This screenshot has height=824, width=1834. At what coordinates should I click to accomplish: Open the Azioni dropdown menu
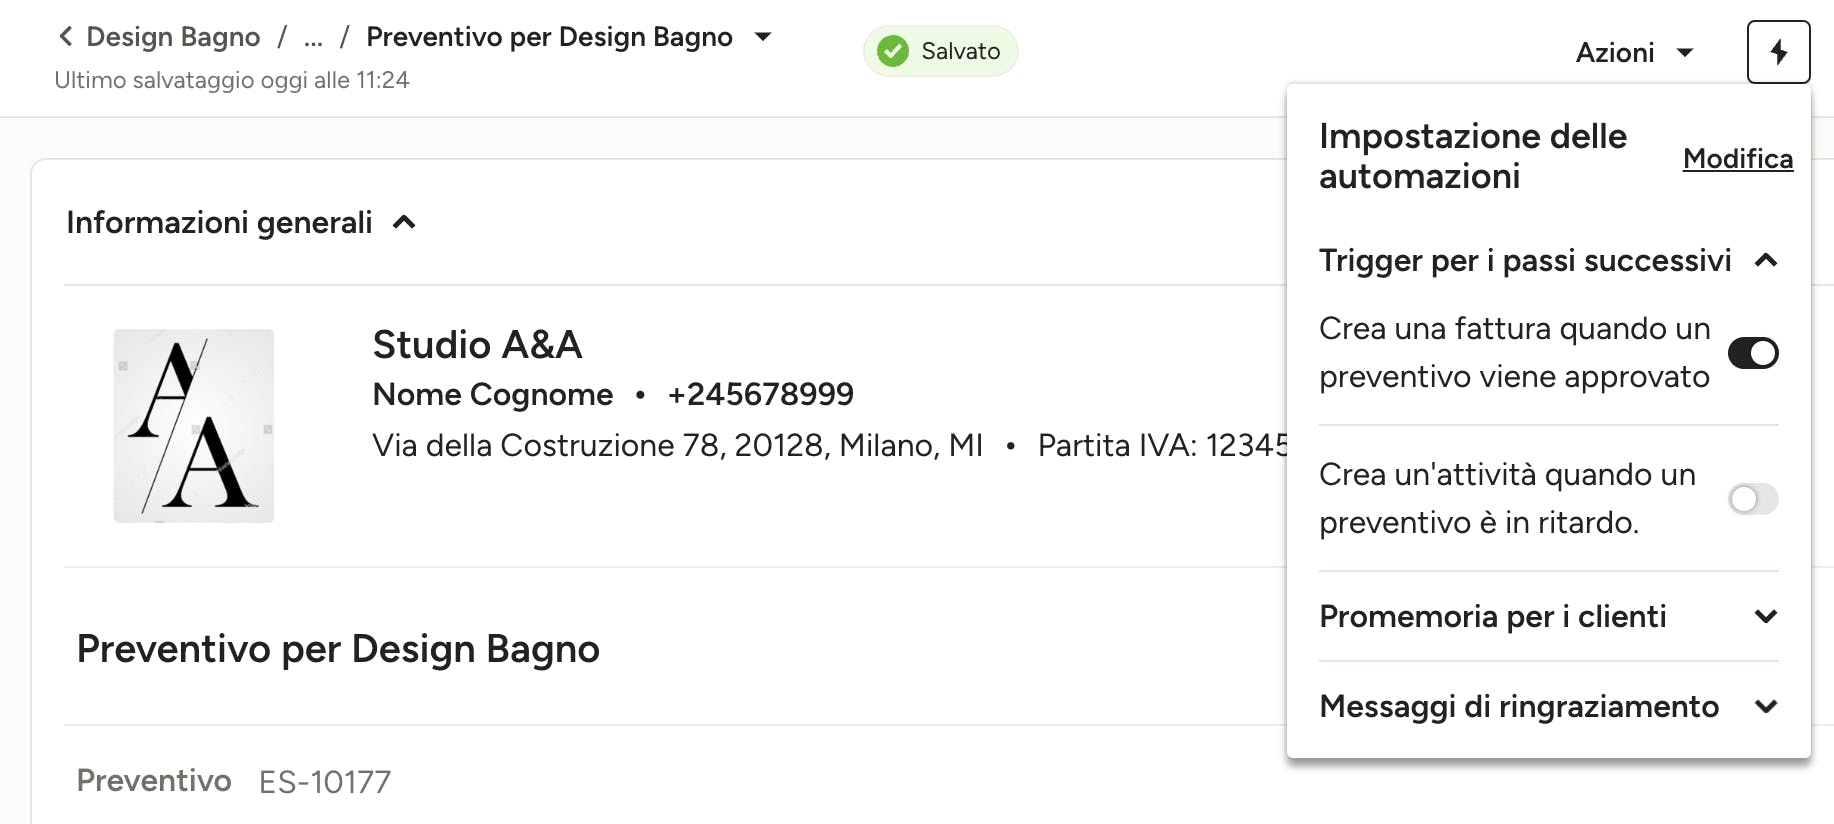[1634, 52]
